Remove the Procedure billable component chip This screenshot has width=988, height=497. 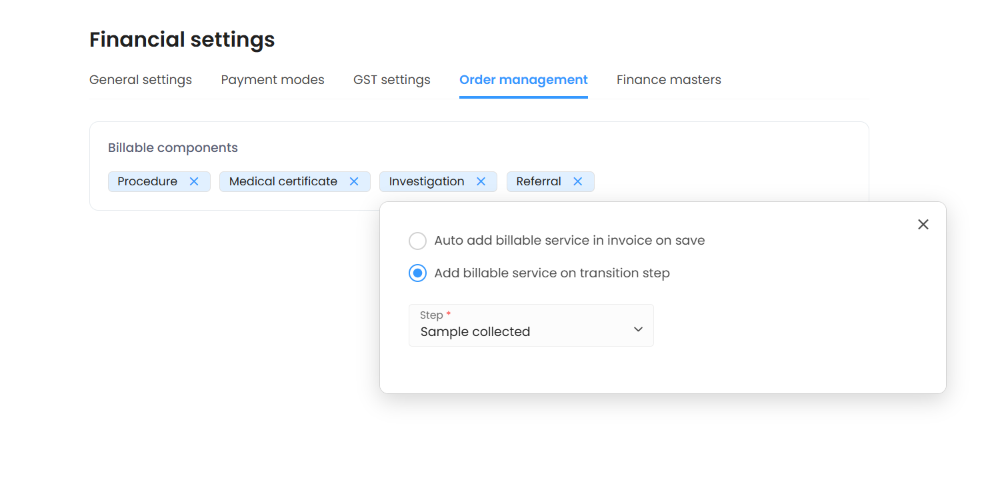click(x=194, y=182)
